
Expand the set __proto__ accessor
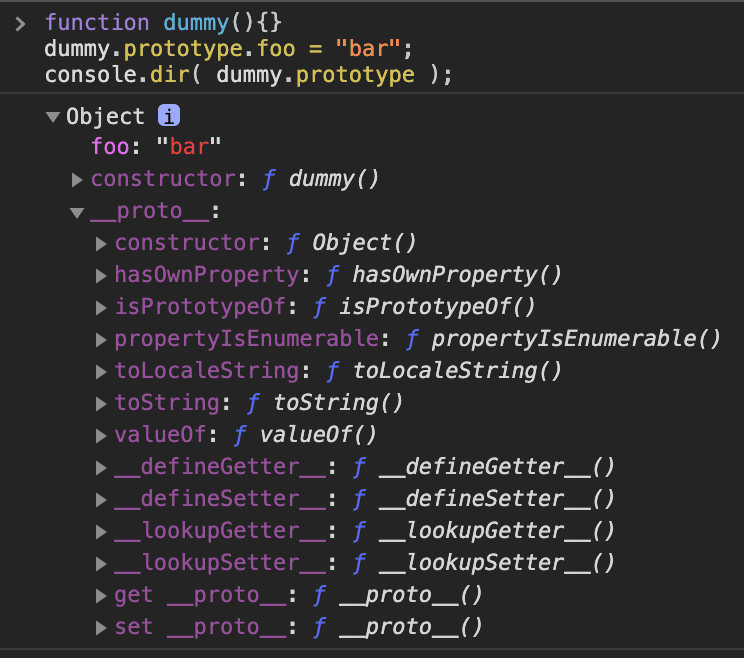(x=101, y=628)
